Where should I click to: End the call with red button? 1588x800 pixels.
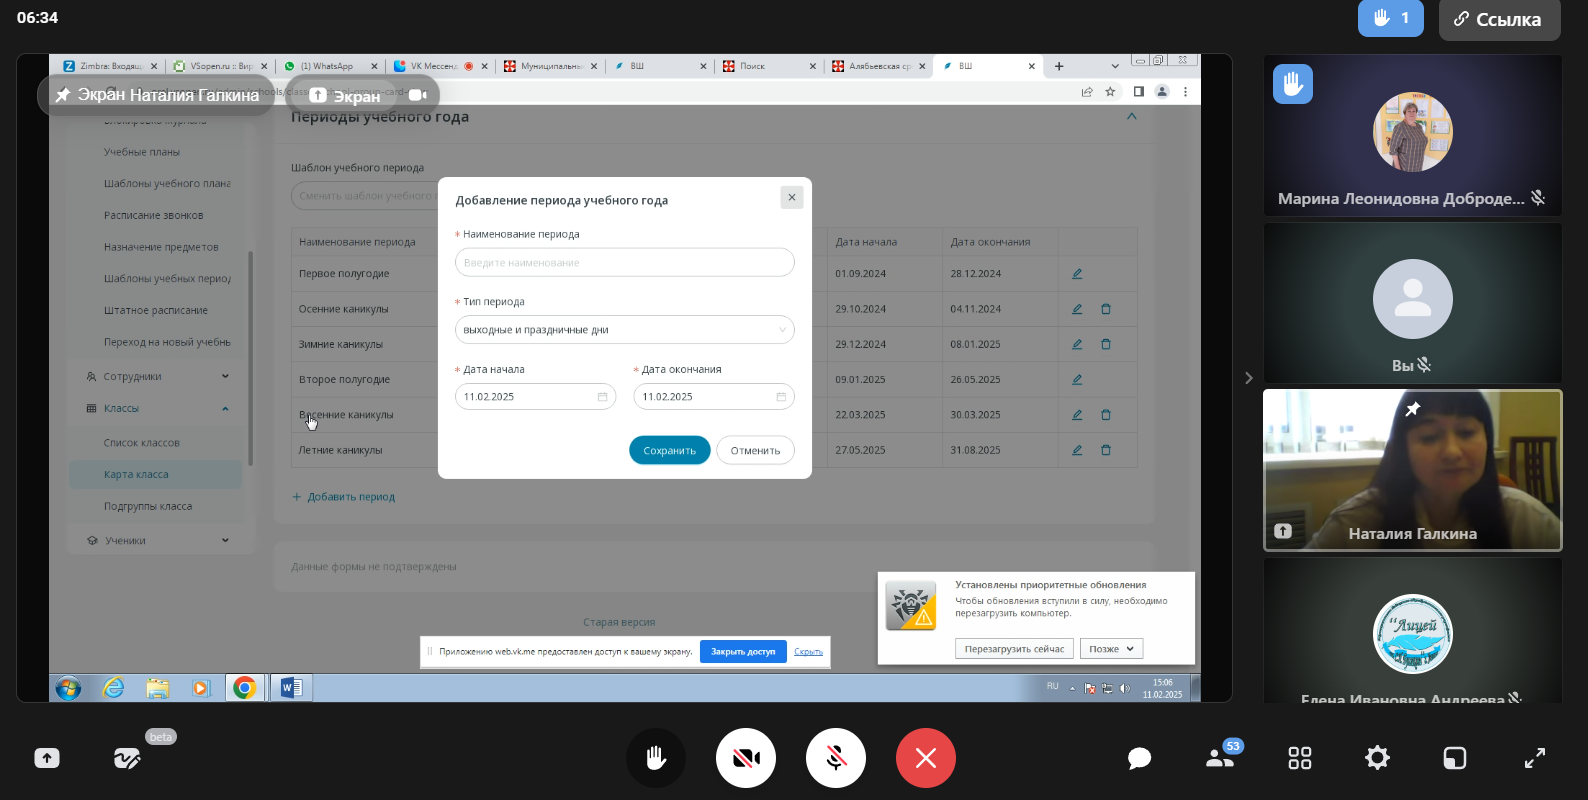coord(925,758)
